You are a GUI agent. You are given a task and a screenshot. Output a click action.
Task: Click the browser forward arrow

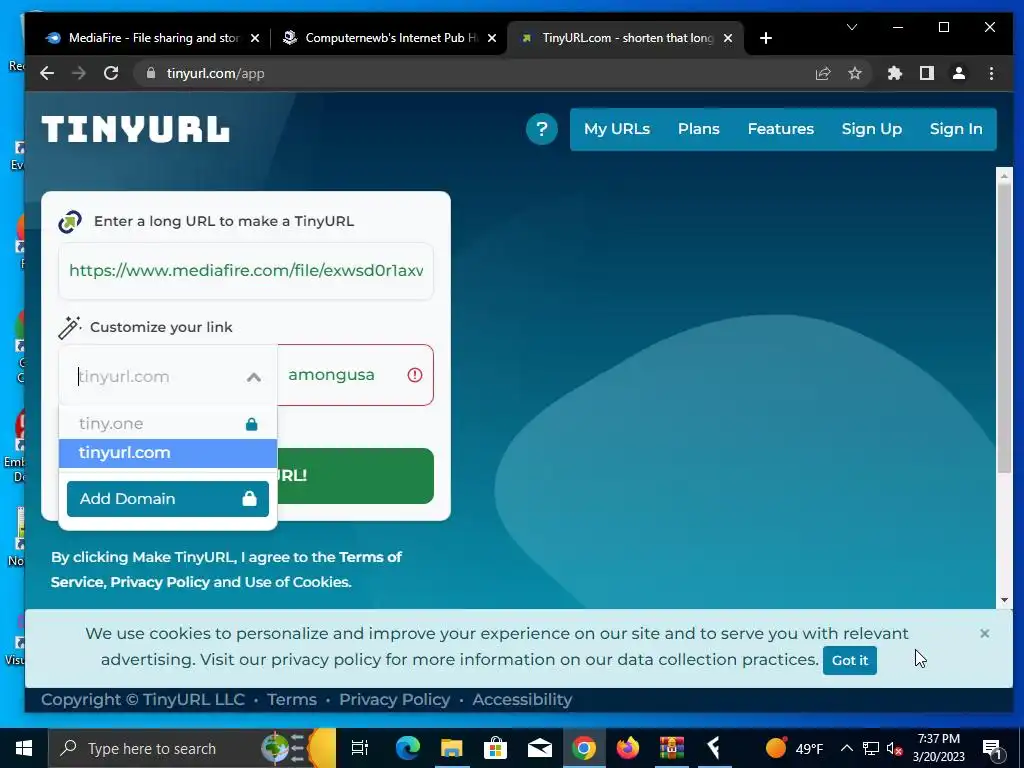click(79, 73)
